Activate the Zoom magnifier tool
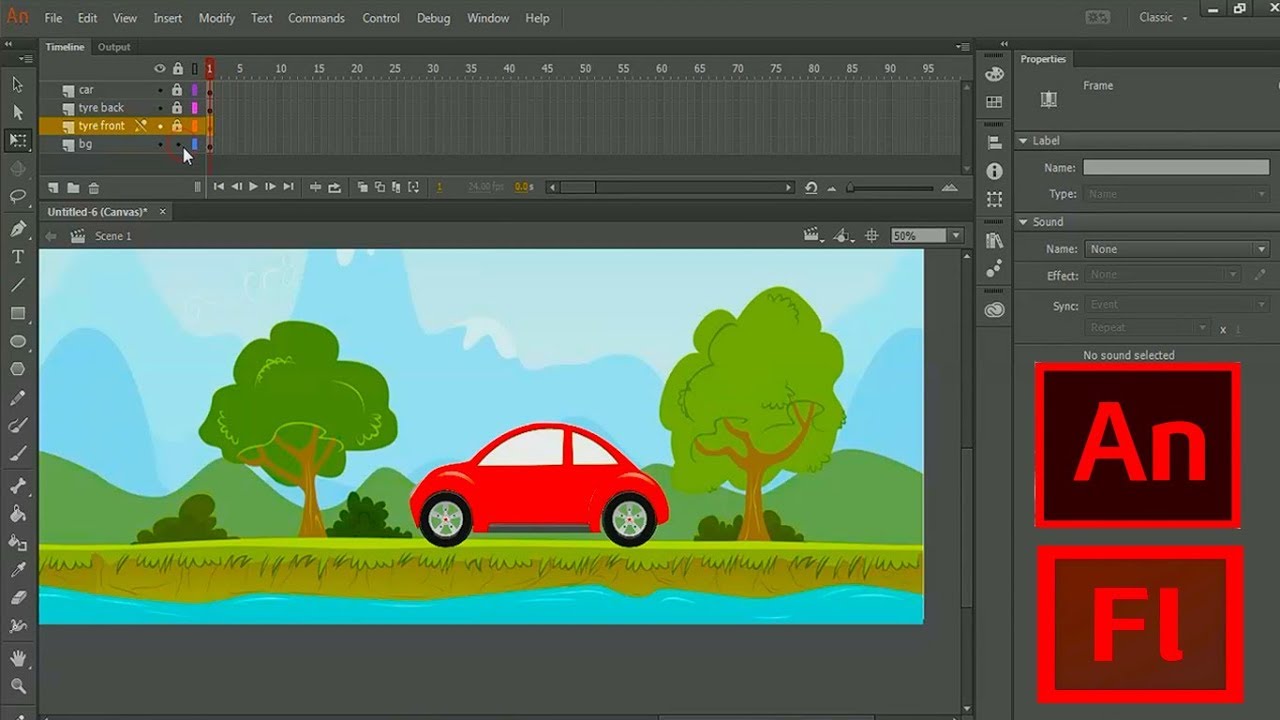 pos(18,686)
